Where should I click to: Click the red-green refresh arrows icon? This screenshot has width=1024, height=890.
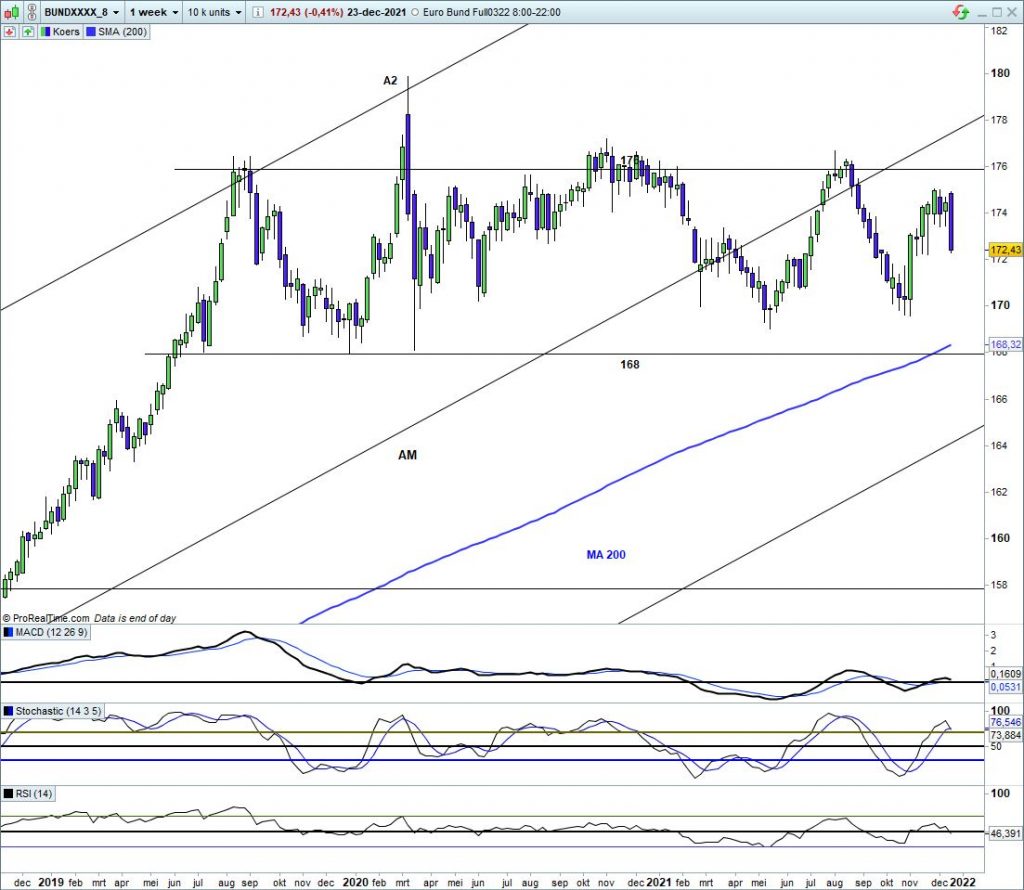(961, 12)
